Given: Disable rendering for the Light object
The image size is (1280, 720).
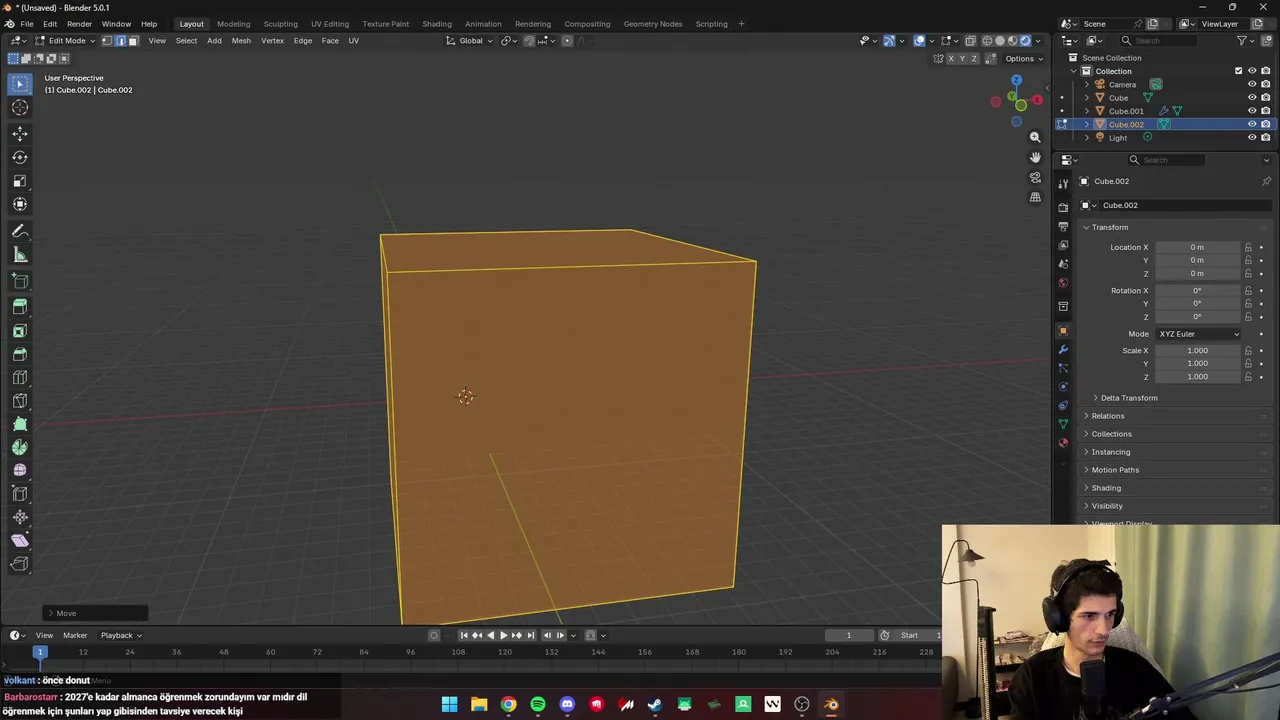Looking at the screenshot, I should click(x=1265, y=137).
